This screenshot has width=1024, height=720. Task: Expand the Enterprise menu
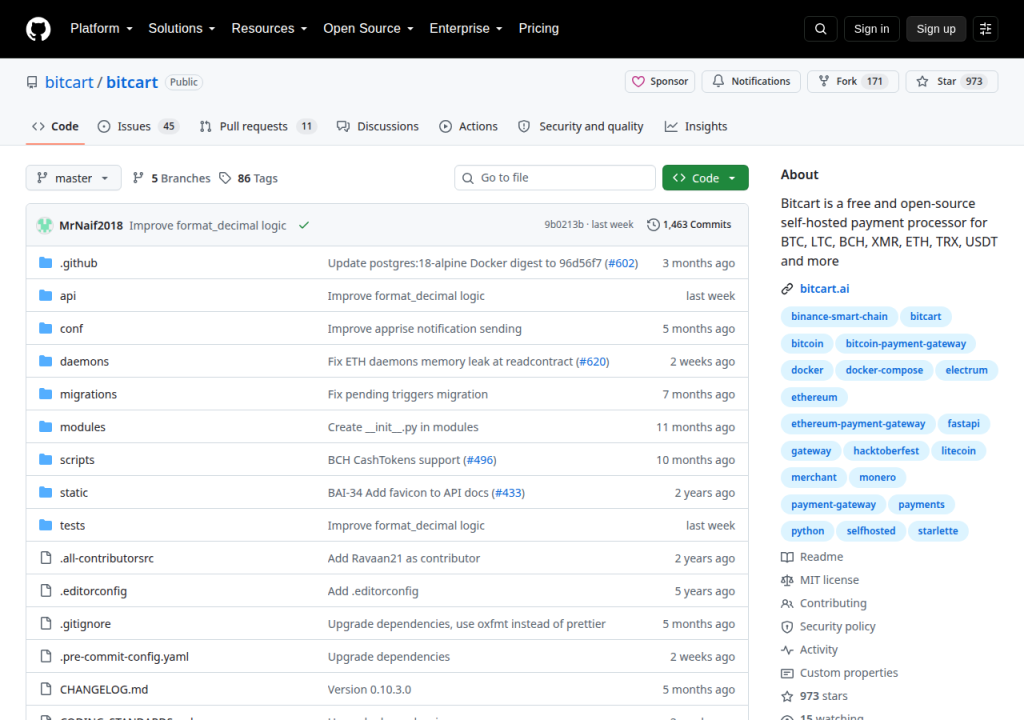[466, 29]
